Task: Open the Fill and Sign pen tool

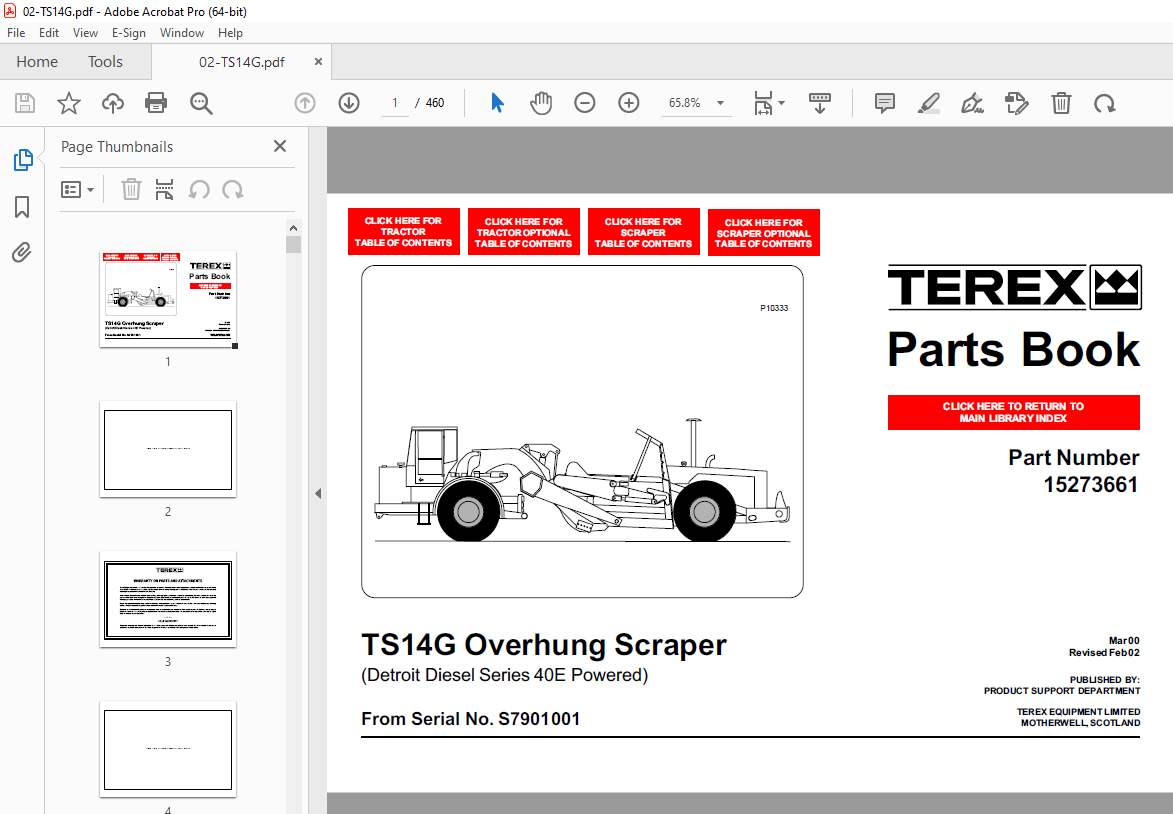Action: [x=972, y=103]
